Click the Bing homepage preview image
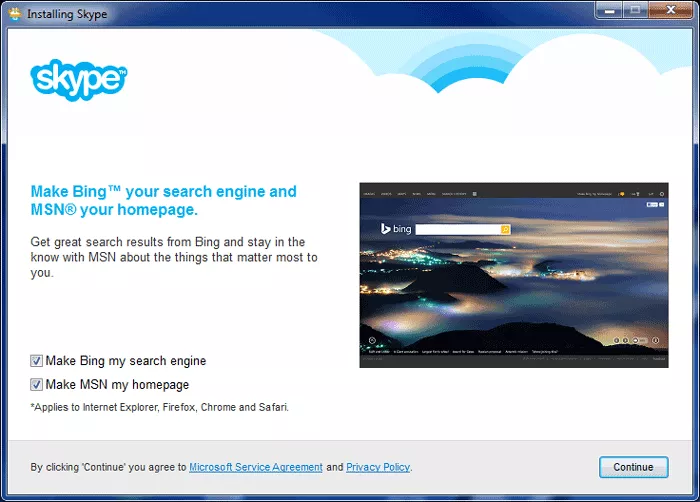Screen dimensions: 700x502 pyautogui.click(x=514, y=275)
